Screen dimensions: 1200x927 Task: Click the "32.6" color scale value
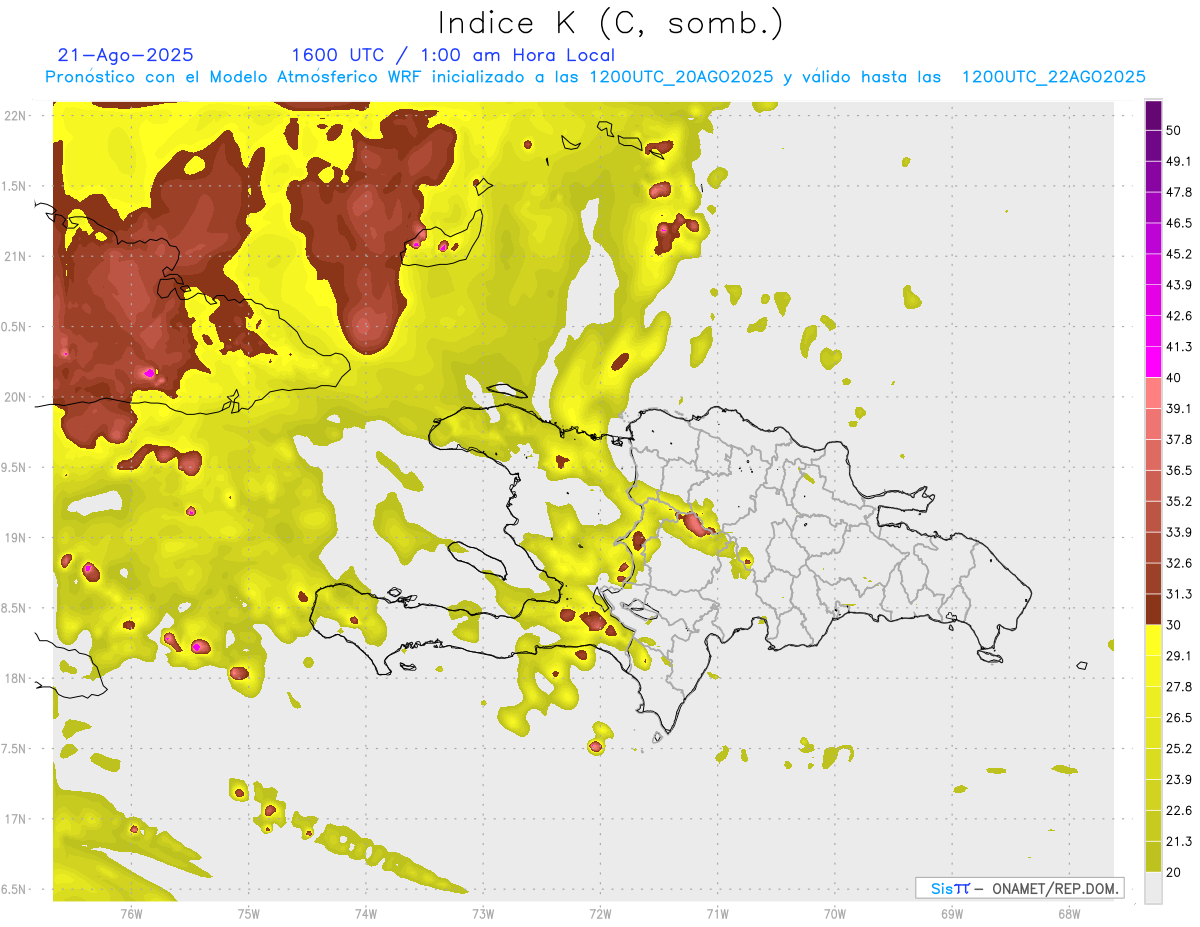(1179, 563)
